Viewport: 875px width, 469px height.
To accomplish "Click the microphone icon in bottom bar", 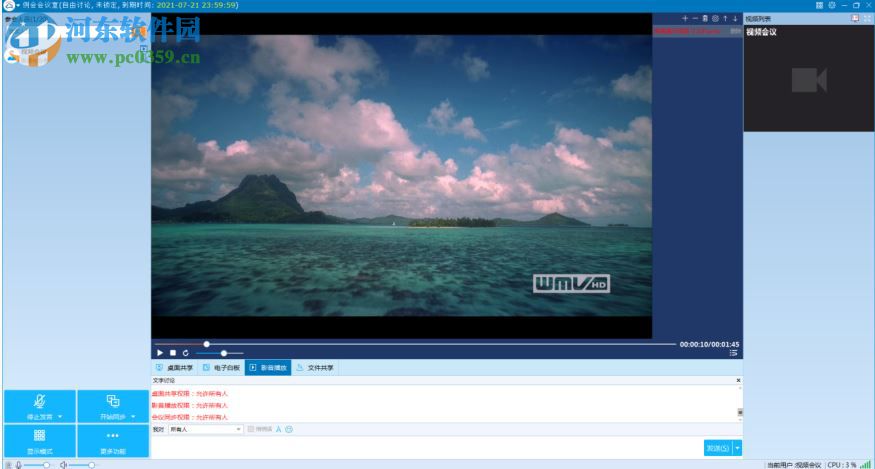I will tap(18, 465).
